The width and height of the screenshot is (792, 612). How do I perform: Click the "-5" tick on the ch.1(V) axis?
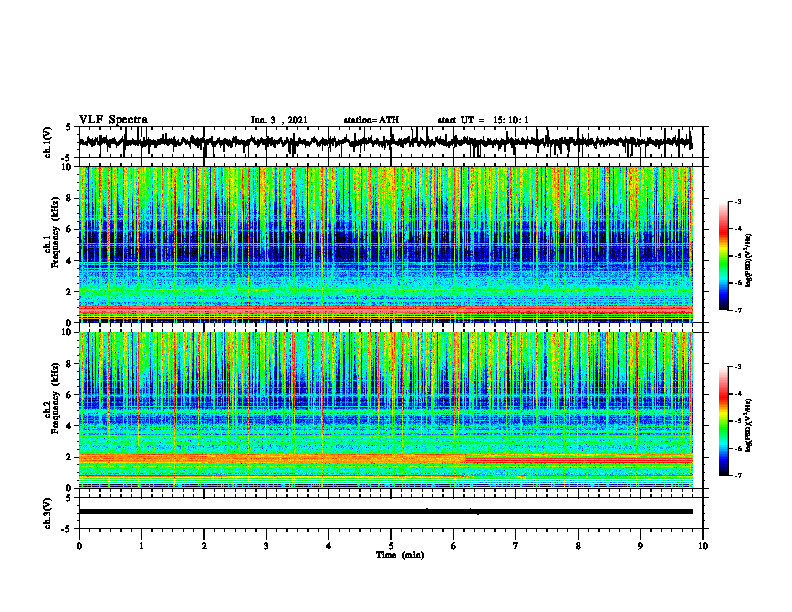[67, 158]
